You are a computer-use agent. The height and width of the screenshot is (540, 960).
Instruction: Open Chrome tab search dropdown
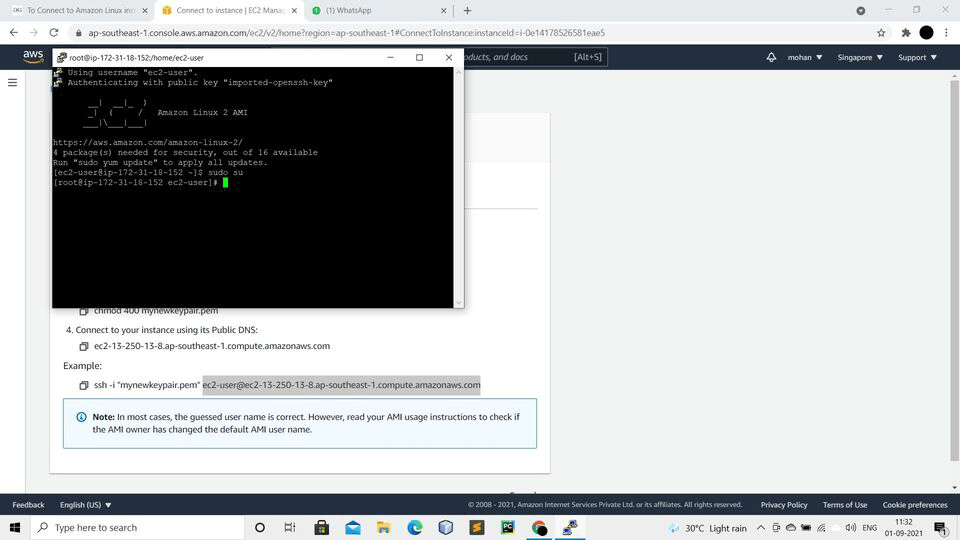point(861,10)
